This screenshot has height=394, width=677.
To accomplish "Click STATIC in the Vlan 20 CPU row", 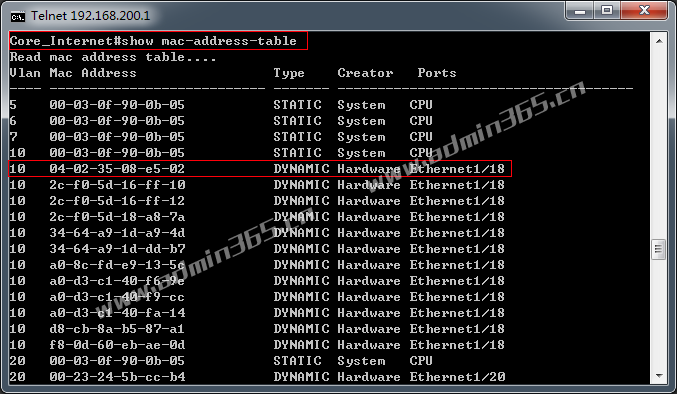I will coord(297,361).
